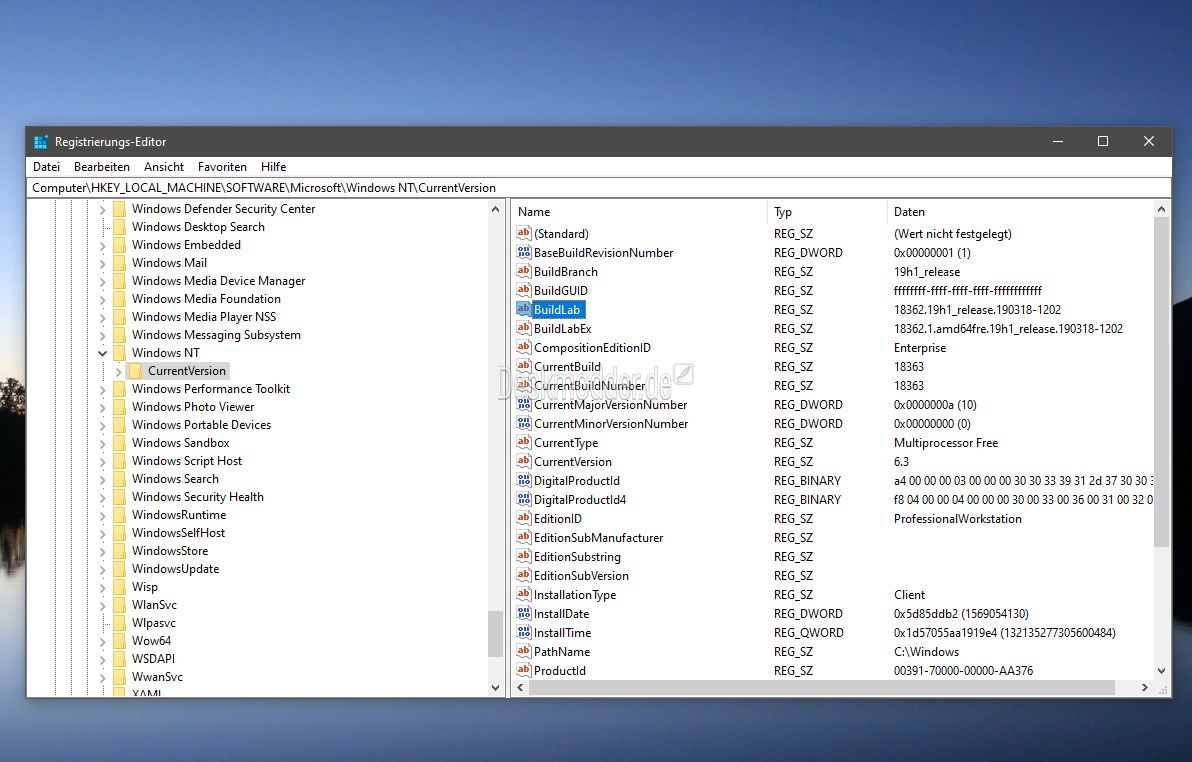Screen dimensions: 1192x762
Task: Click the data cell '19h1_release'
Action: pyautogui.click(x=927, y=271)
